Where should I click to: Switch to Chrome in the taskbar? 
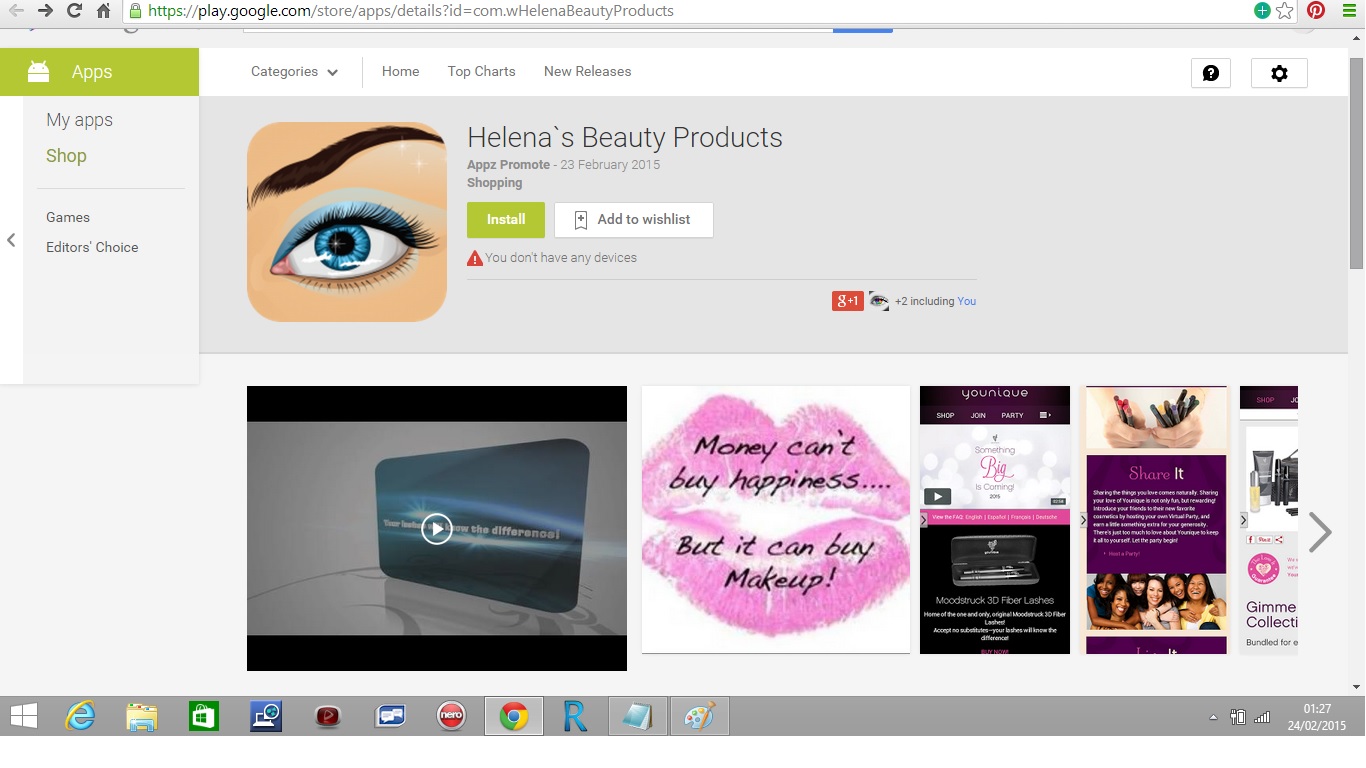pos(514,717)
